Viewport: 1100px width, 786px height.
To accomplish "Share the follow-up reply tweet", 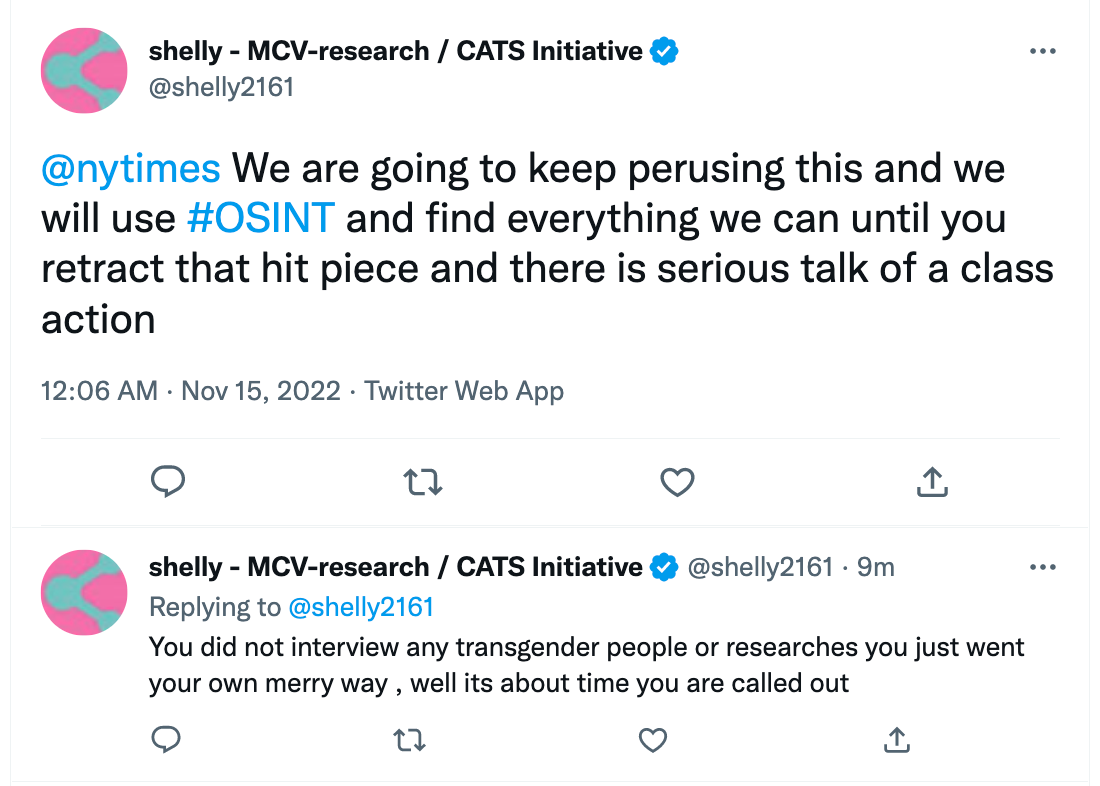I will tap(897, 740).
